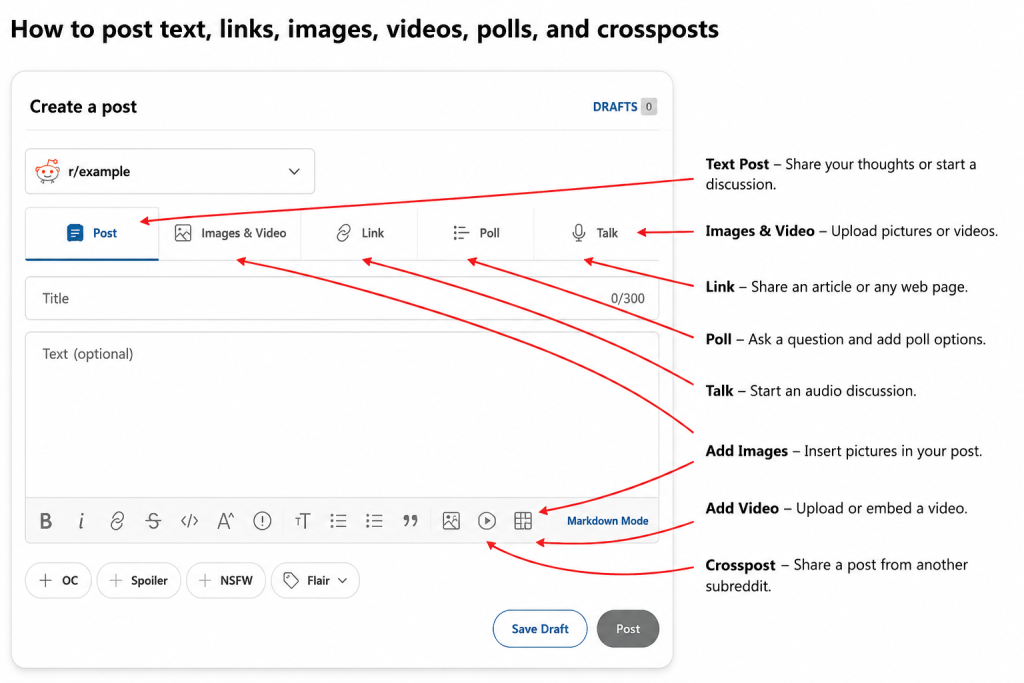This screenshot has width=1024, height=683.
Task: Switch to the Link tab
Action: (359, 233)
